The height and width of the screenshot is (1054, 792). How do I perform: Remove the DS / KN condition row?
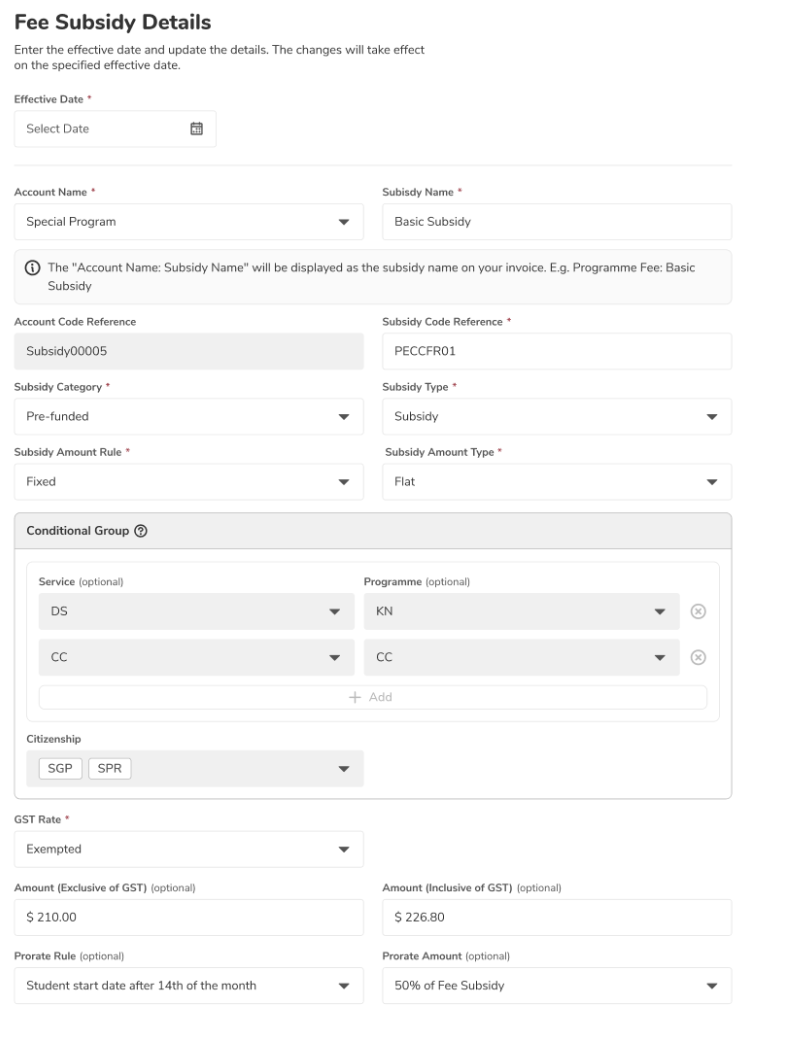point(699,612)
